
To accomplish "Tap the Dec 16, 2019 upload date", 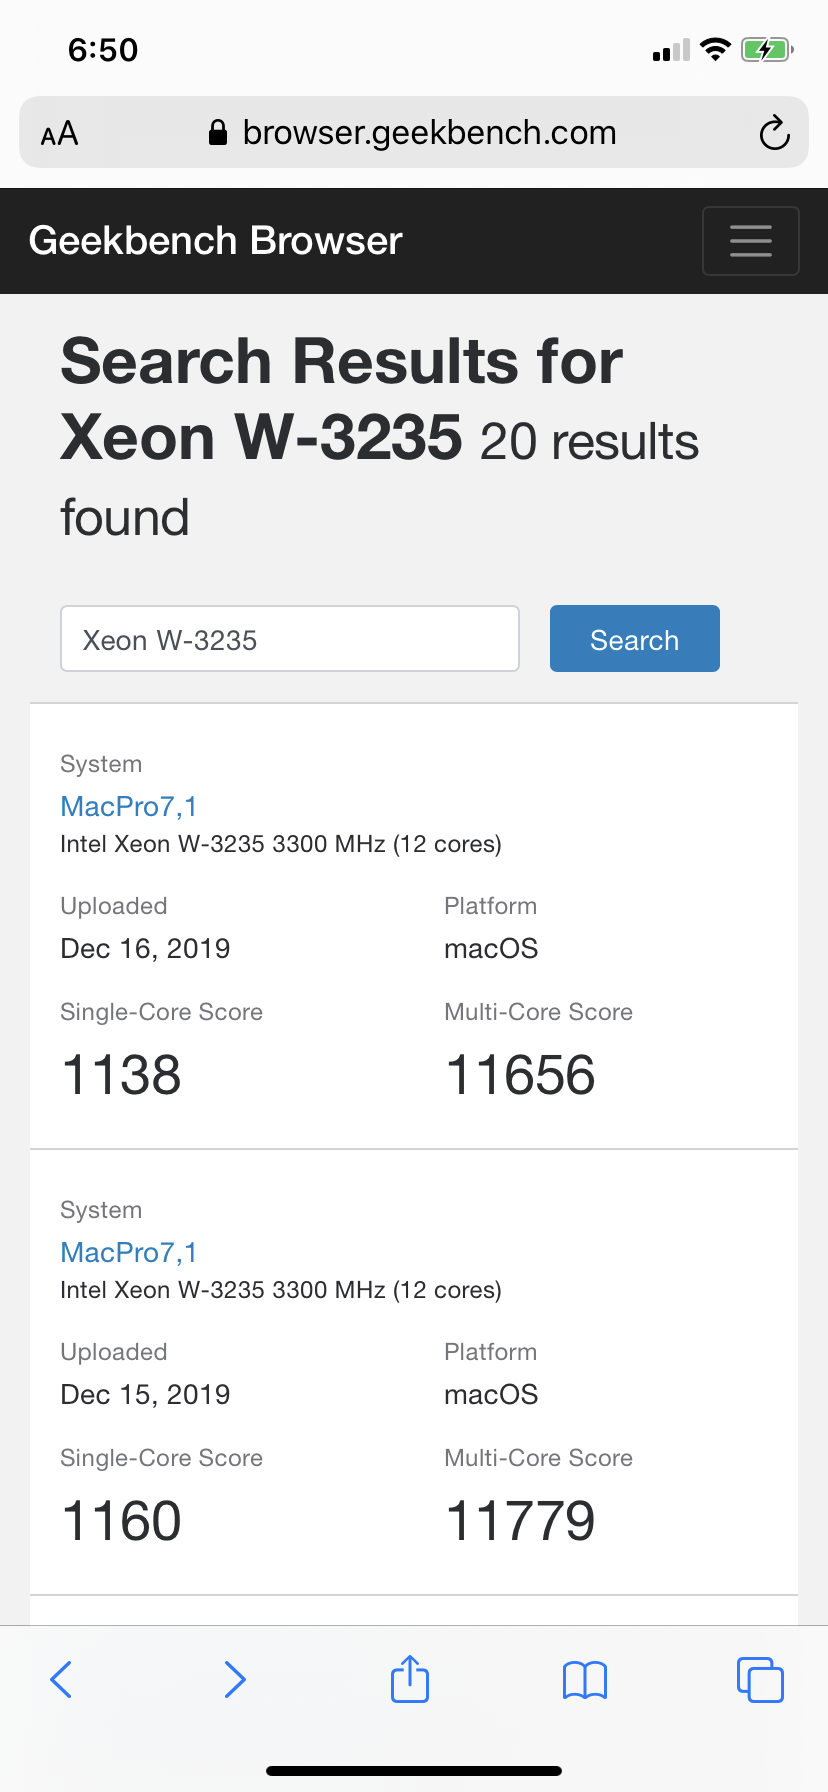I will click(x=145, y=948).
